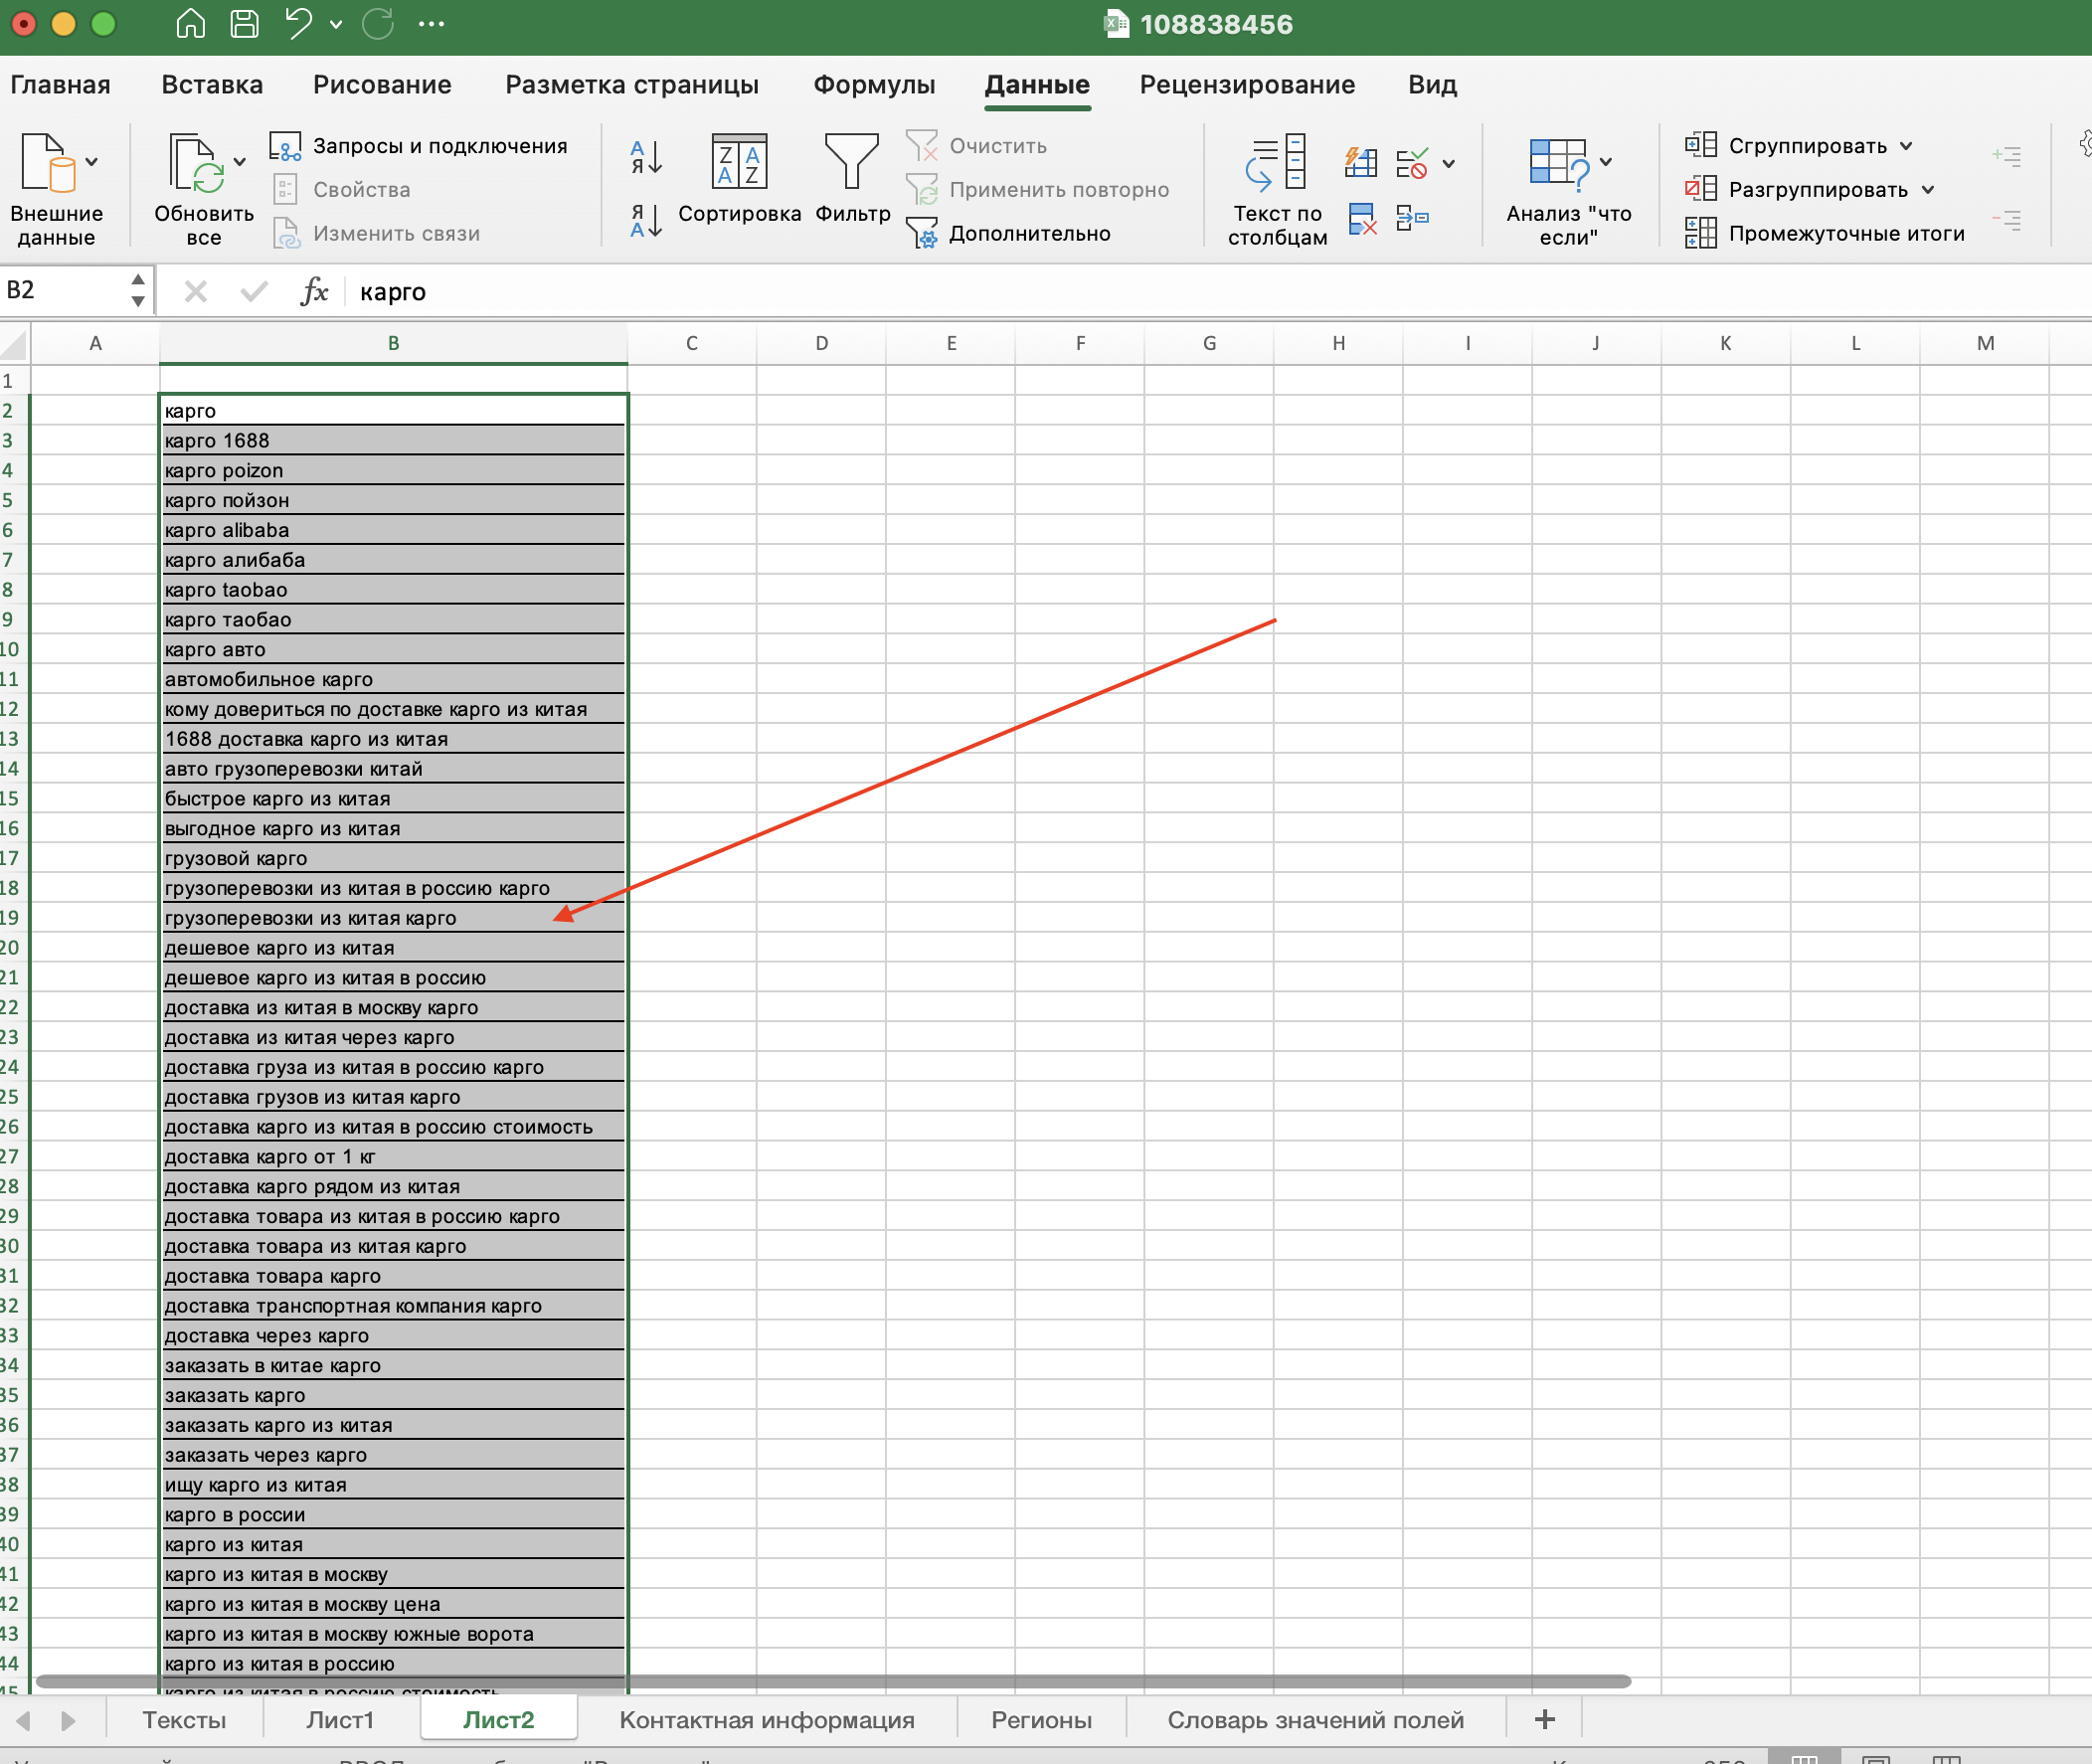Open the Главная ribbon tab
This screenshot has height=1764, width=2092.
(60, 85)
